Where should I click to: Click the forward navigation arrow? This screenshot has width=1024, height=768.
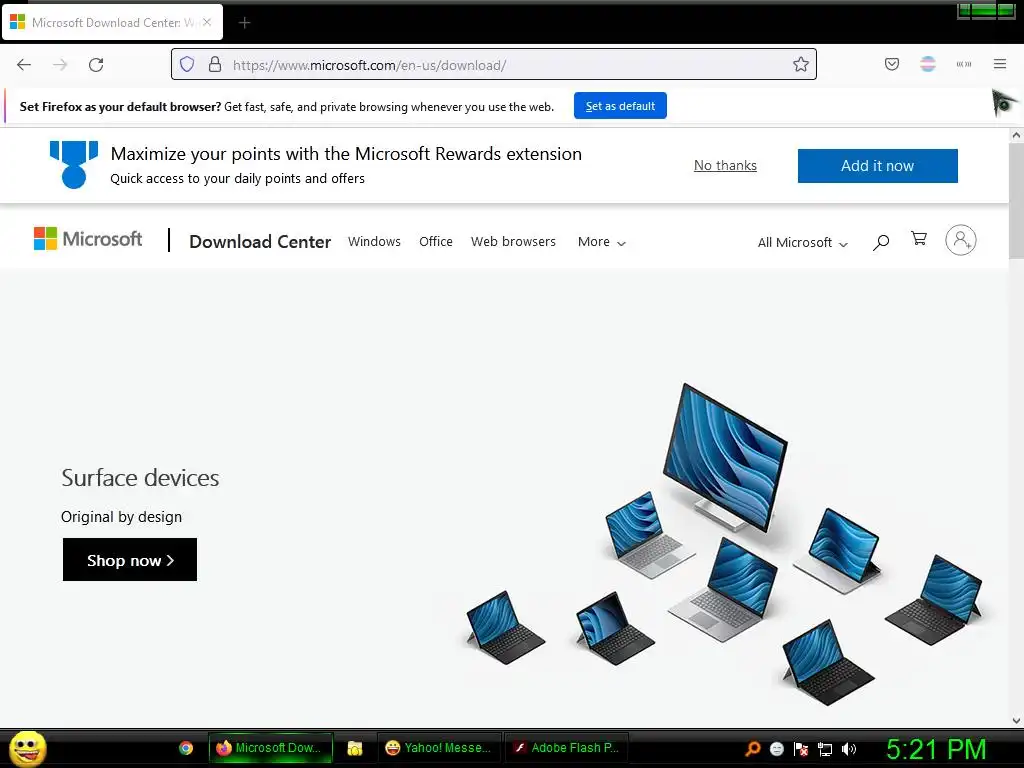point(60,65)
